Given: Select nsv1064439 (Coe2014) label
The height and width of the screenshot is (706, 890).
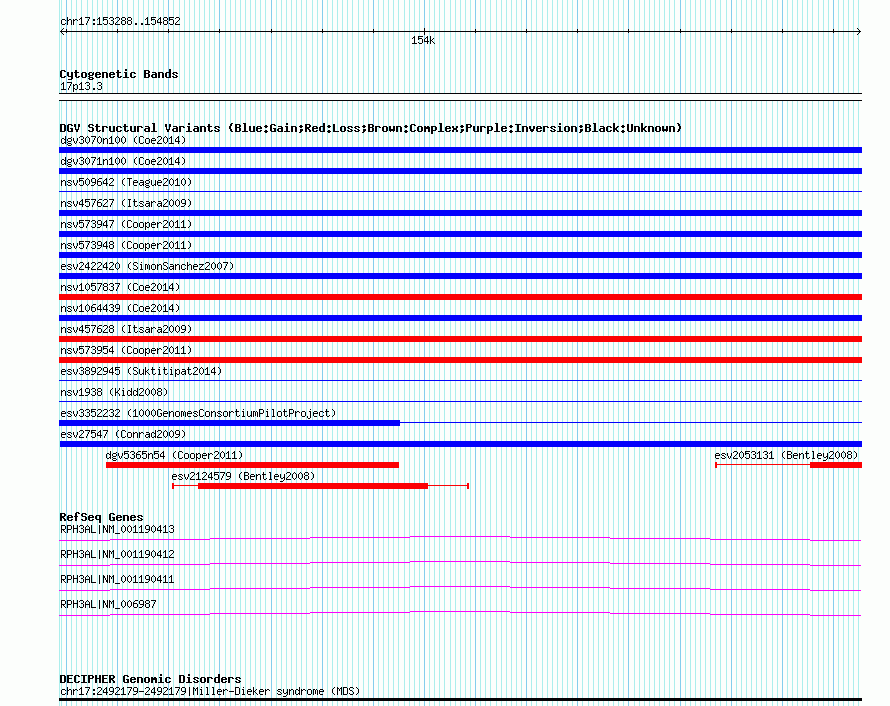Looking at the screenshot, I should click(120, 308).
